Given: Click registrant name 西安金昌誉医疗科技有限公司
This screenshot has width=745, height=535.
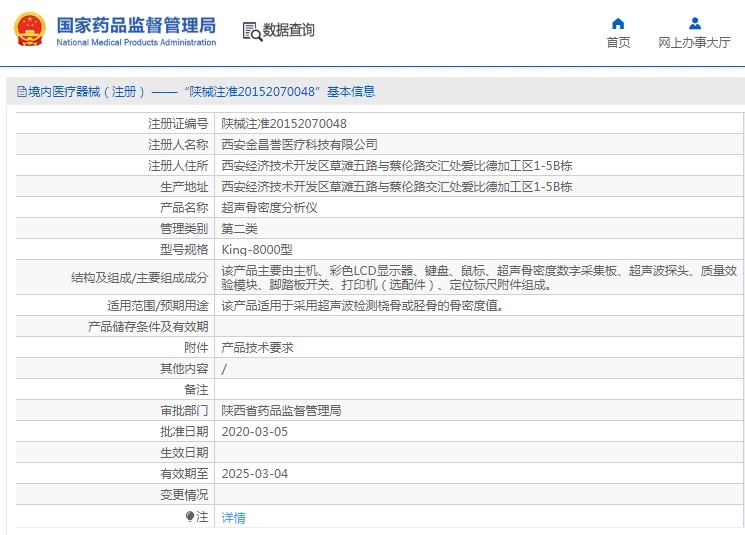Looking at the screenshot, I should tap(299, 144).
